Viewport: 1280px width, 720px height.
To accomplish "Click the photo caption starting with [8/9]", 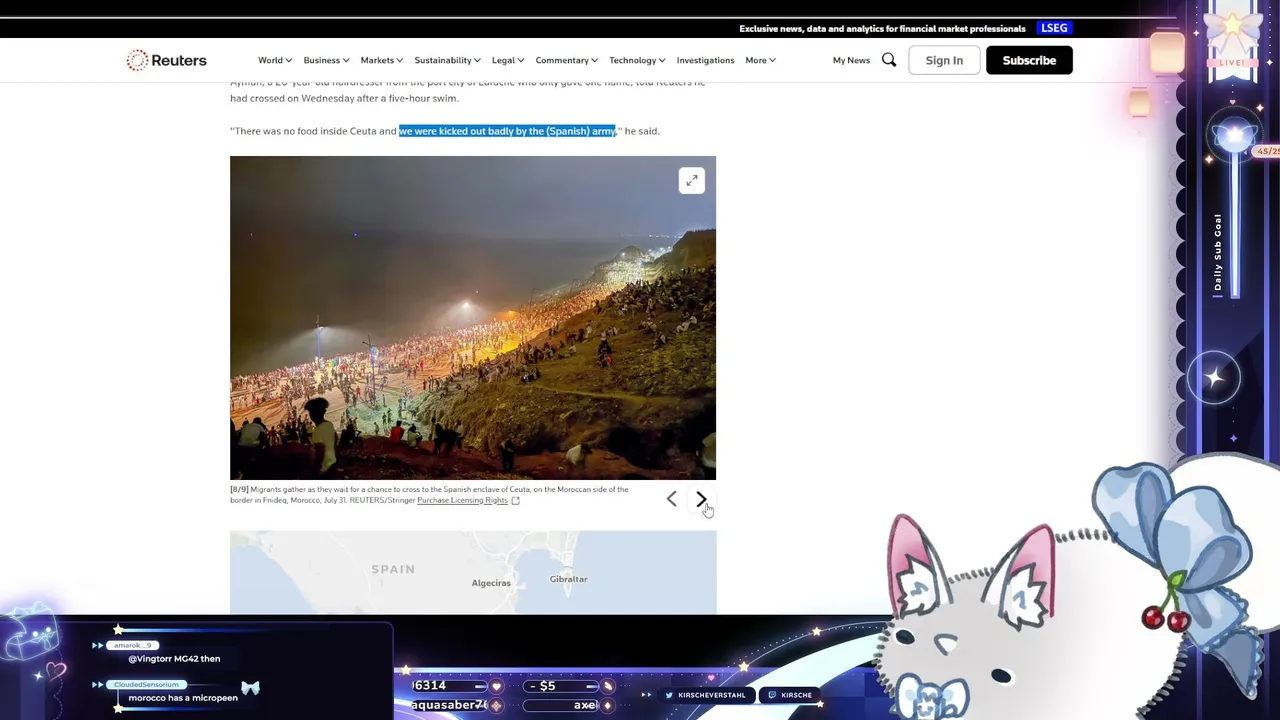I will (x=430, y=495).
